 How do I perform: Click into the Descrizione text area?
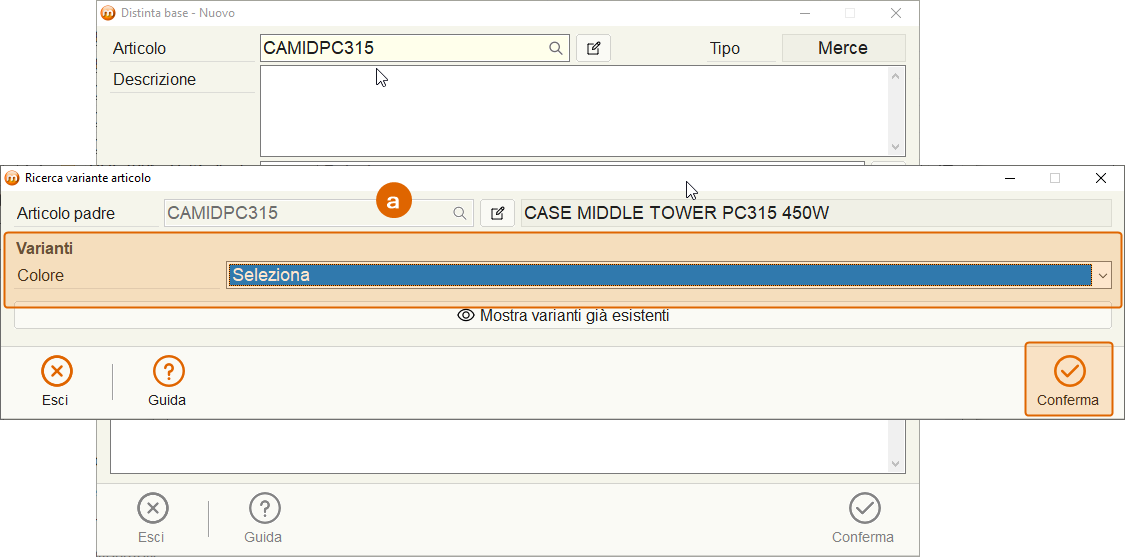pyautogui.click(x=574, y=111)
